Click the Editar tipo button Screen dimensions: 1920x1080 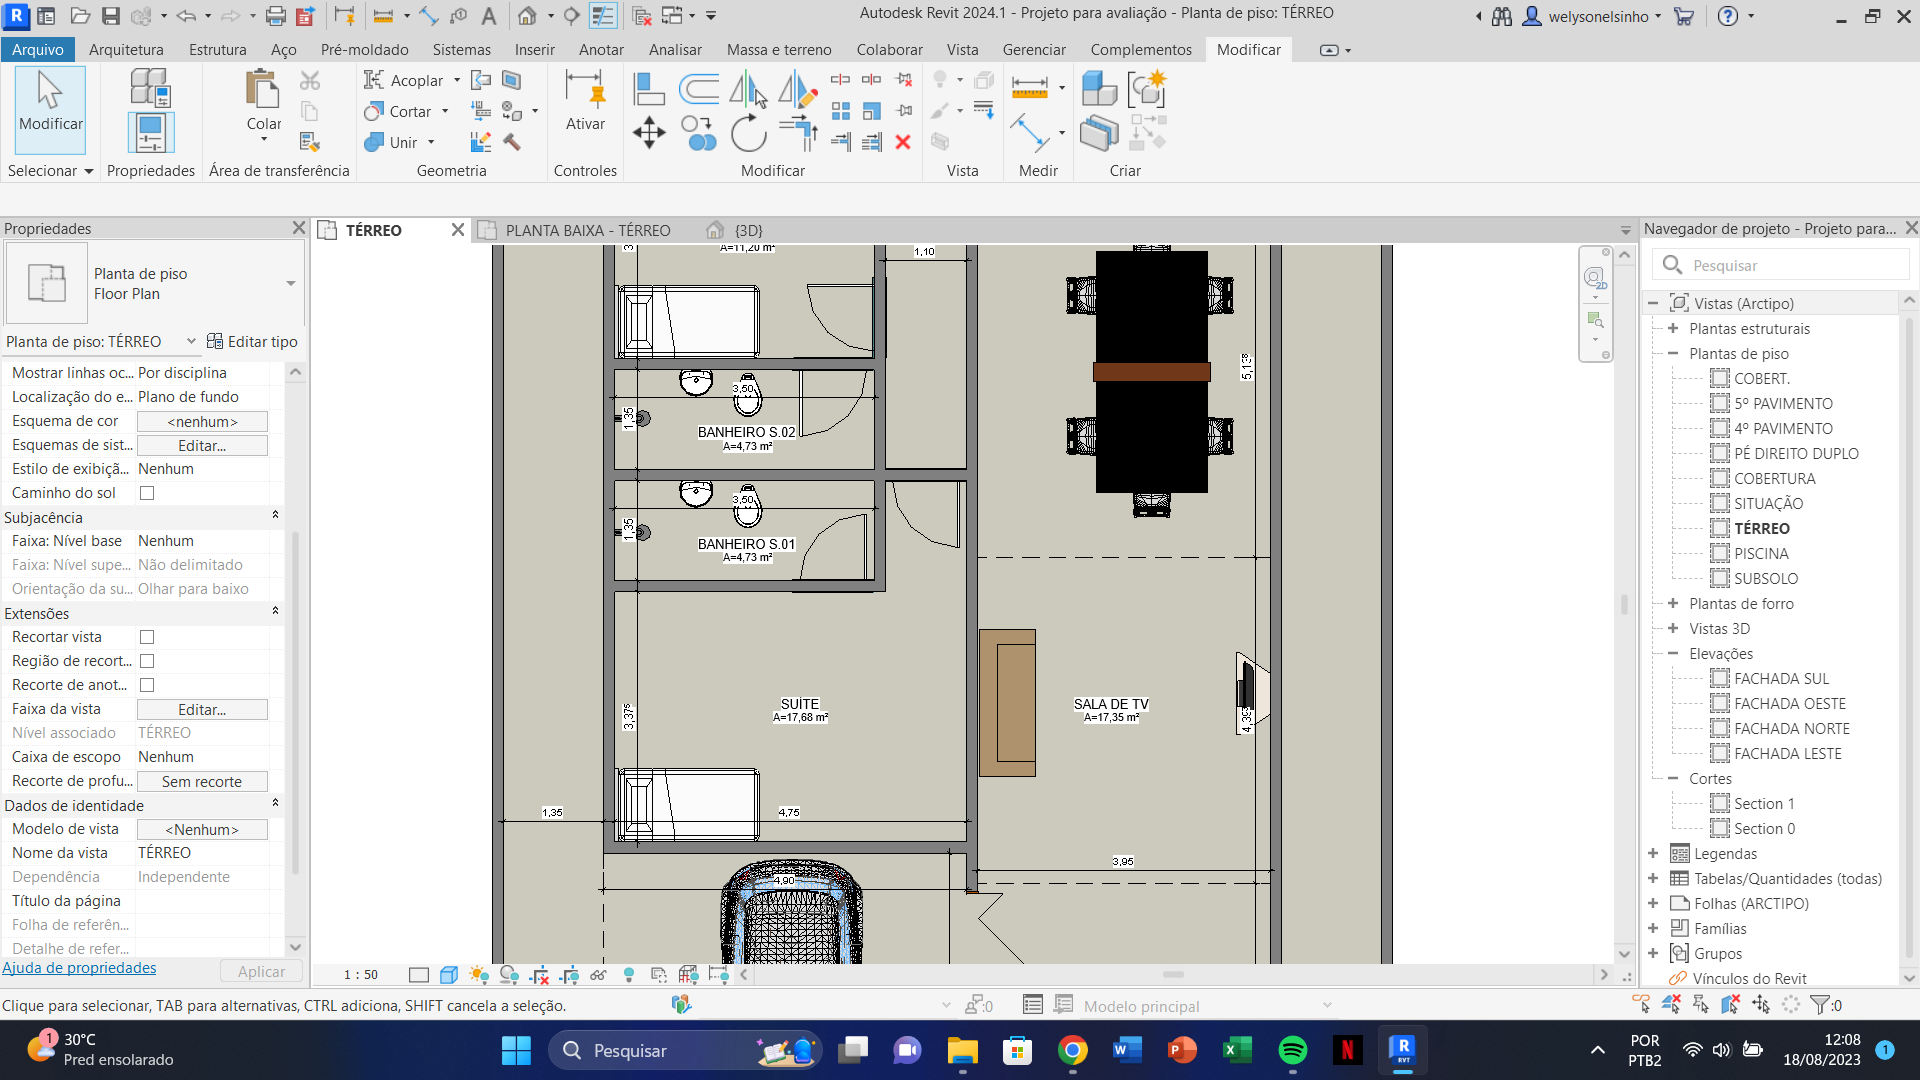click(252, 341)
